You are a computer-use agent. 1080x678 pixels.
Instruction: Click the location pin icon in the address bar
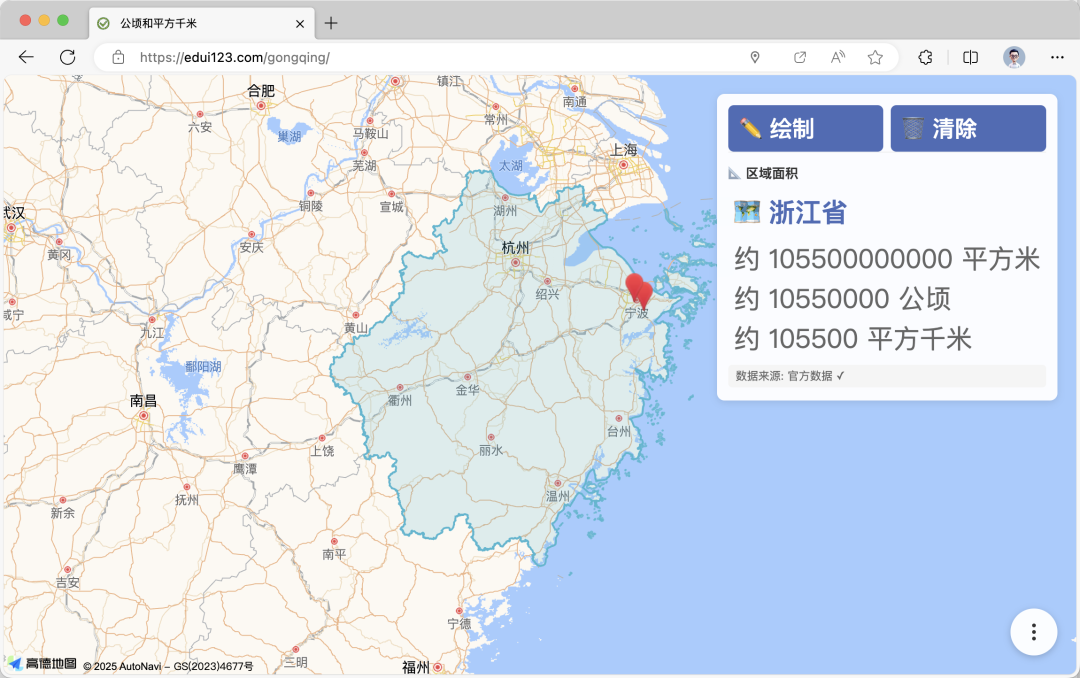(756, 57)
